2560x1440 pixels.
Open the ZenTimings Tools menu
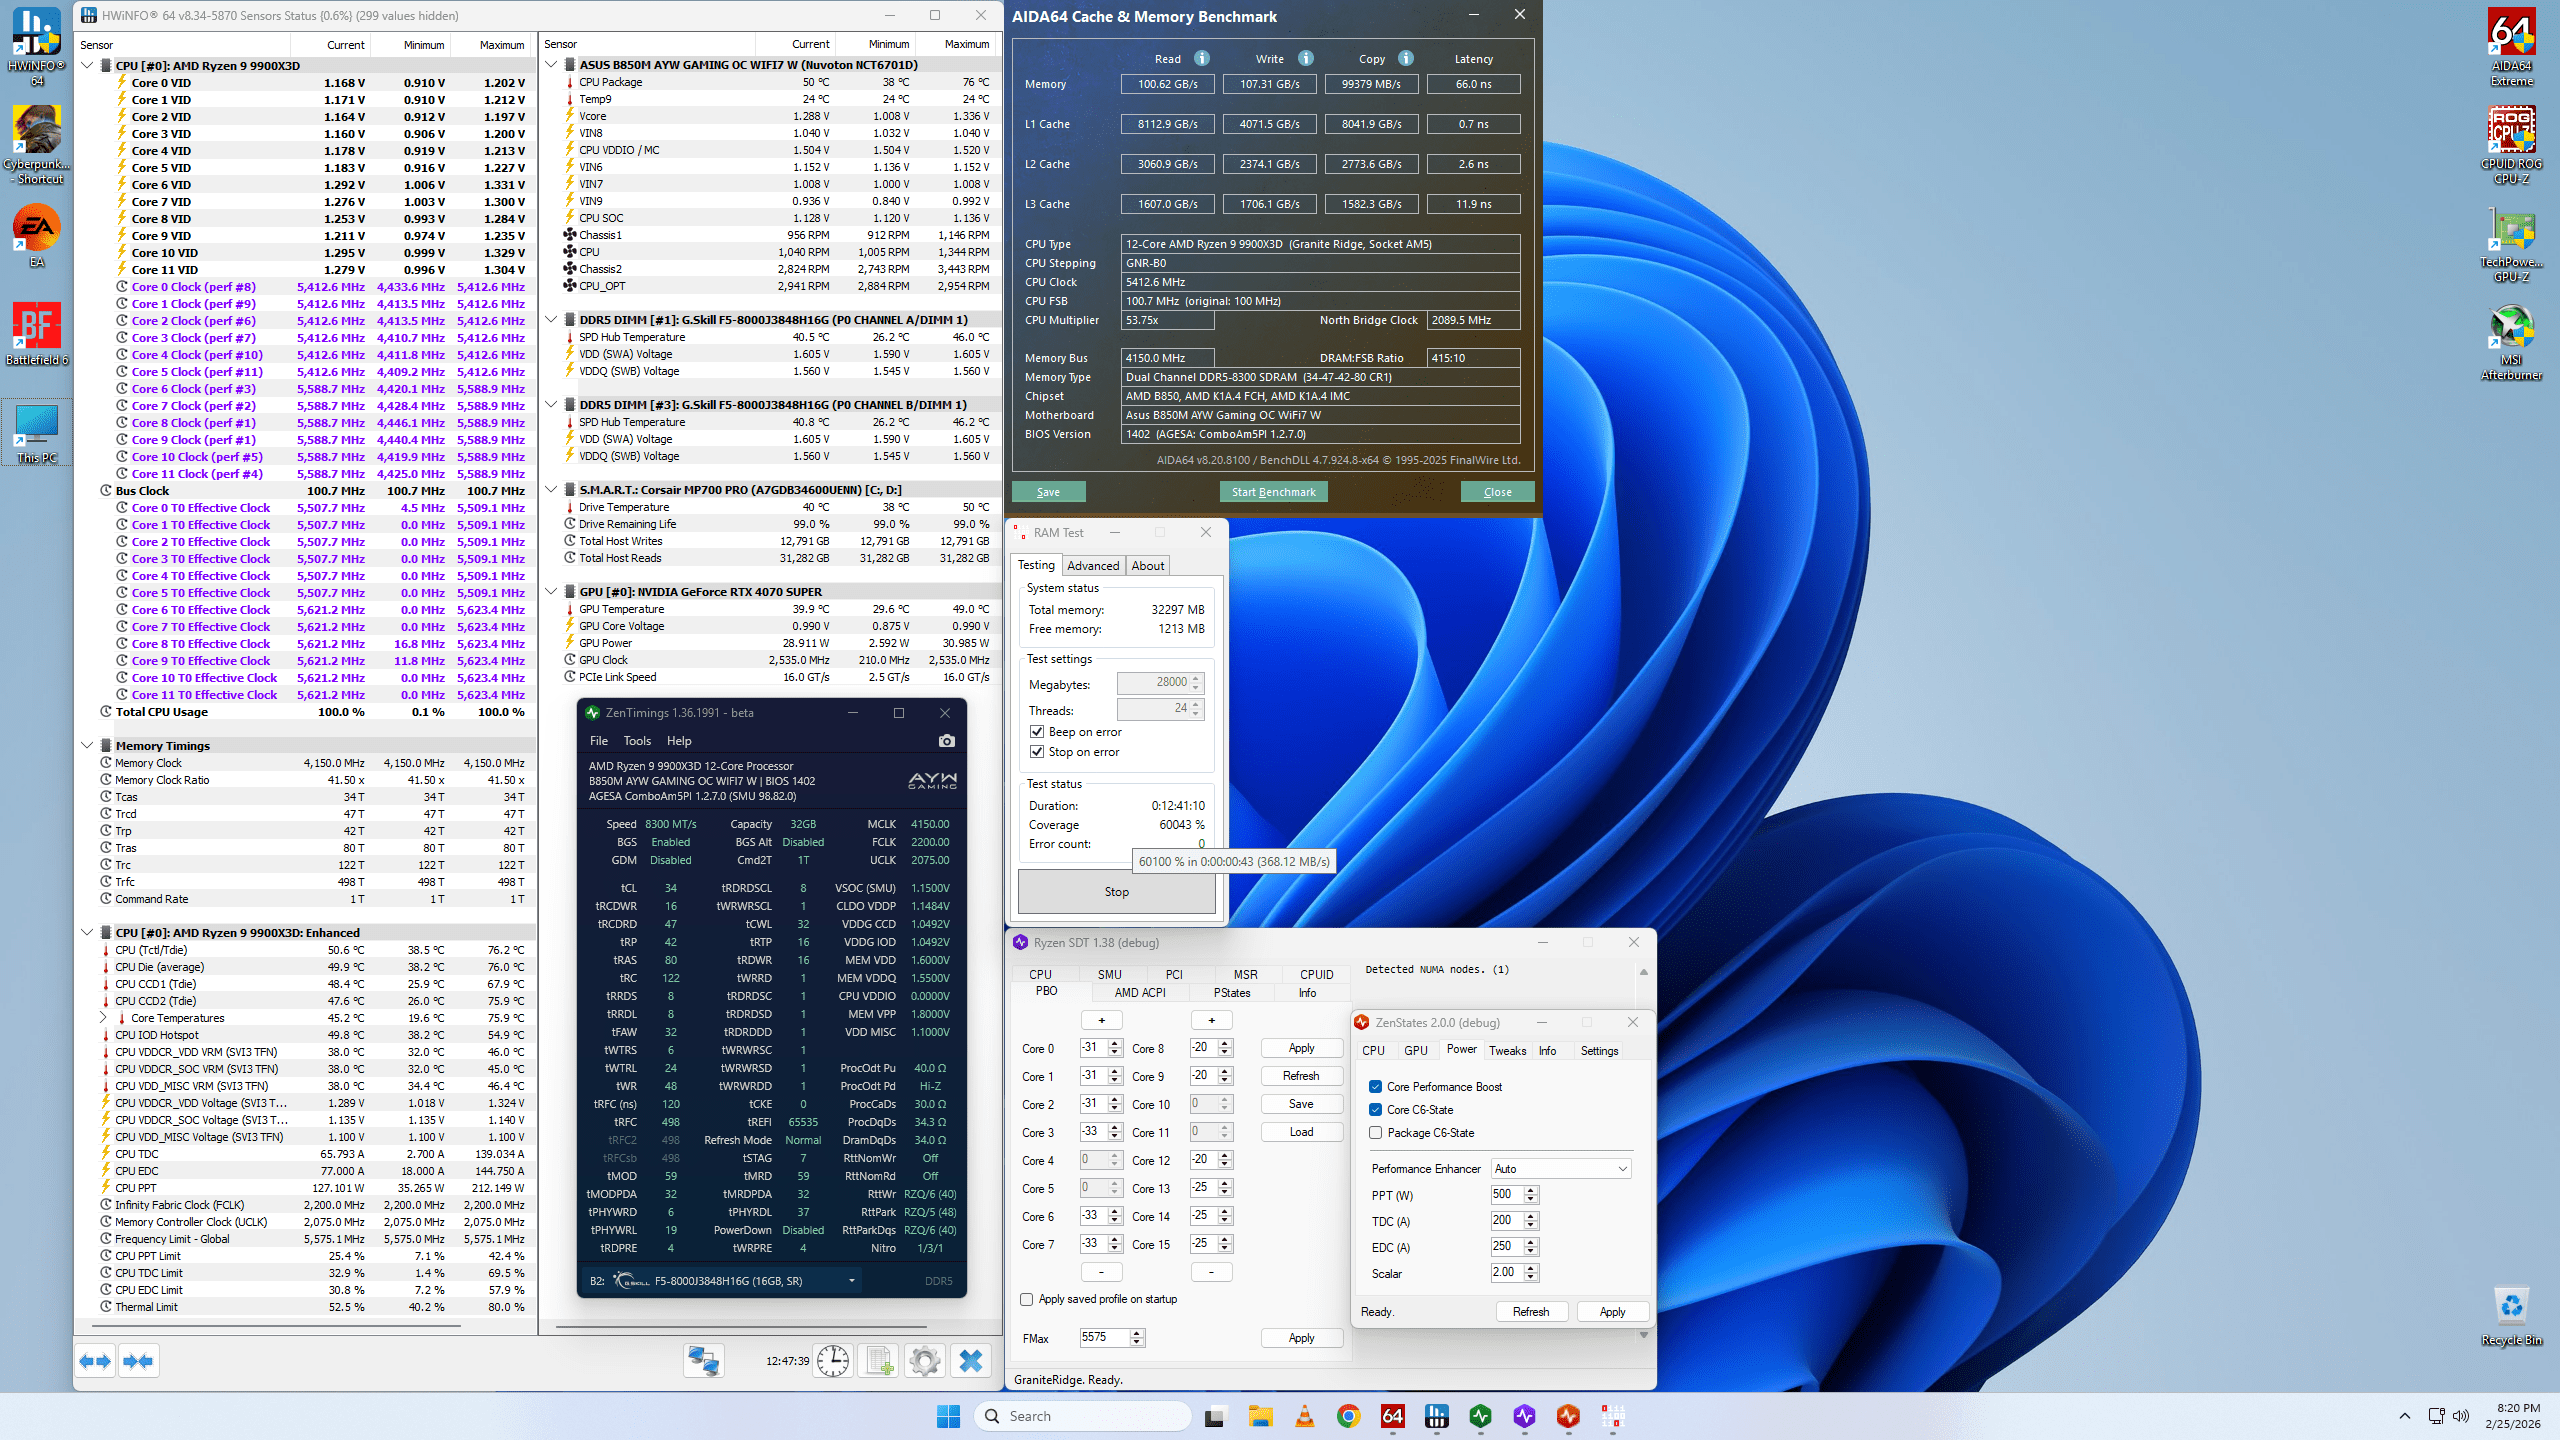pyautogui.click(x=637, y=741)
